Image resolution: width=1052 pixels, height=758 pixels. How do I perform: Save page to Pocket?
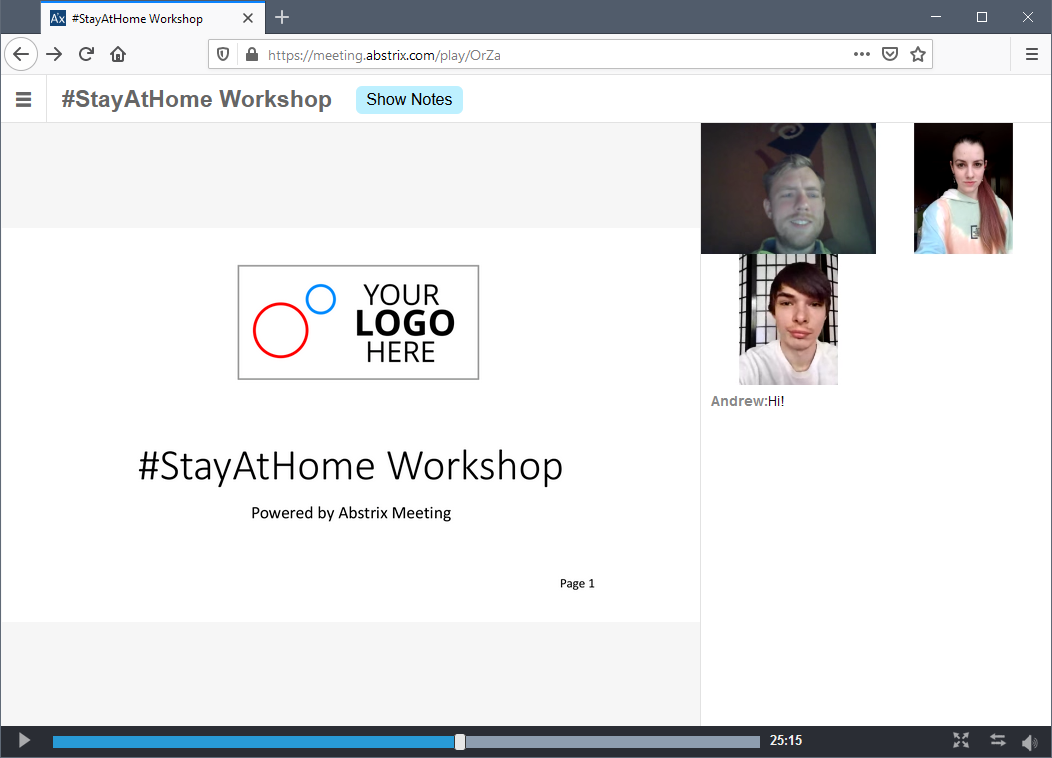coord(890,54)
